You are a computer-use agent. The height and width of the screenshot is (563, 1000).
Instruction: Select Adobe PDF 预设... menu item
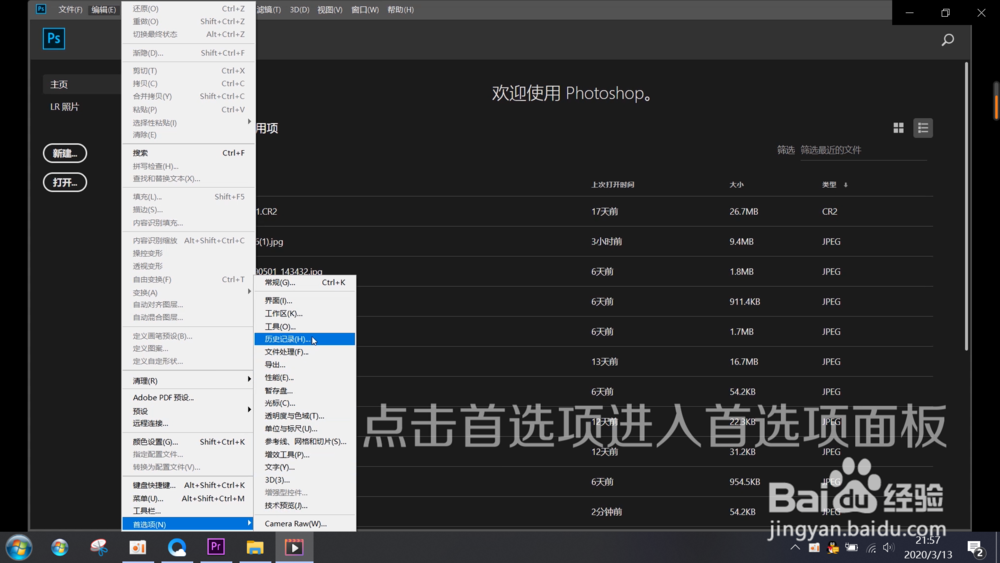coord(188,397)
